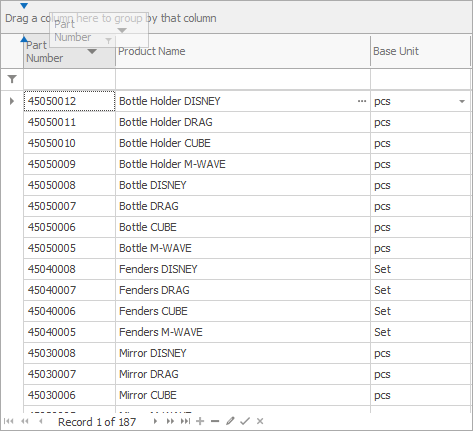The height and width of the screenshot is (431, 473).
Task: Jump to previous page of records
Action: [25, 421]
